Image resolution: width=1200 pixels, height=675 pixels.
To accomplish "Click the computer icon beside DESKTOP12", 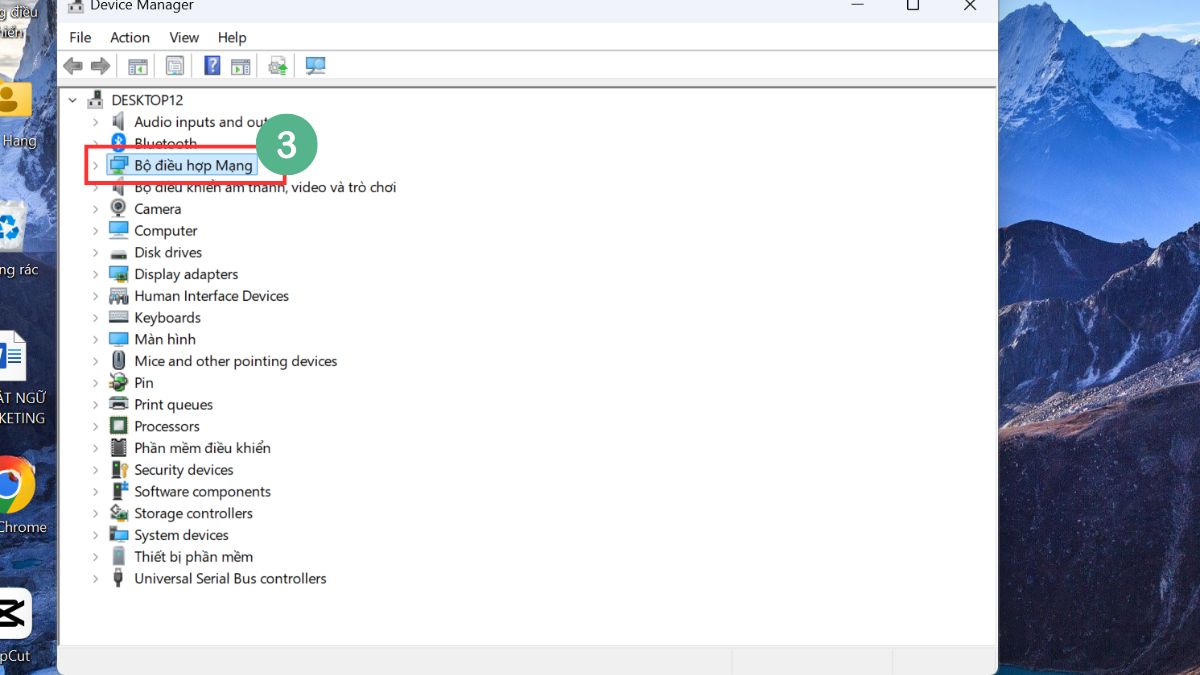I will tap(96, 100).
